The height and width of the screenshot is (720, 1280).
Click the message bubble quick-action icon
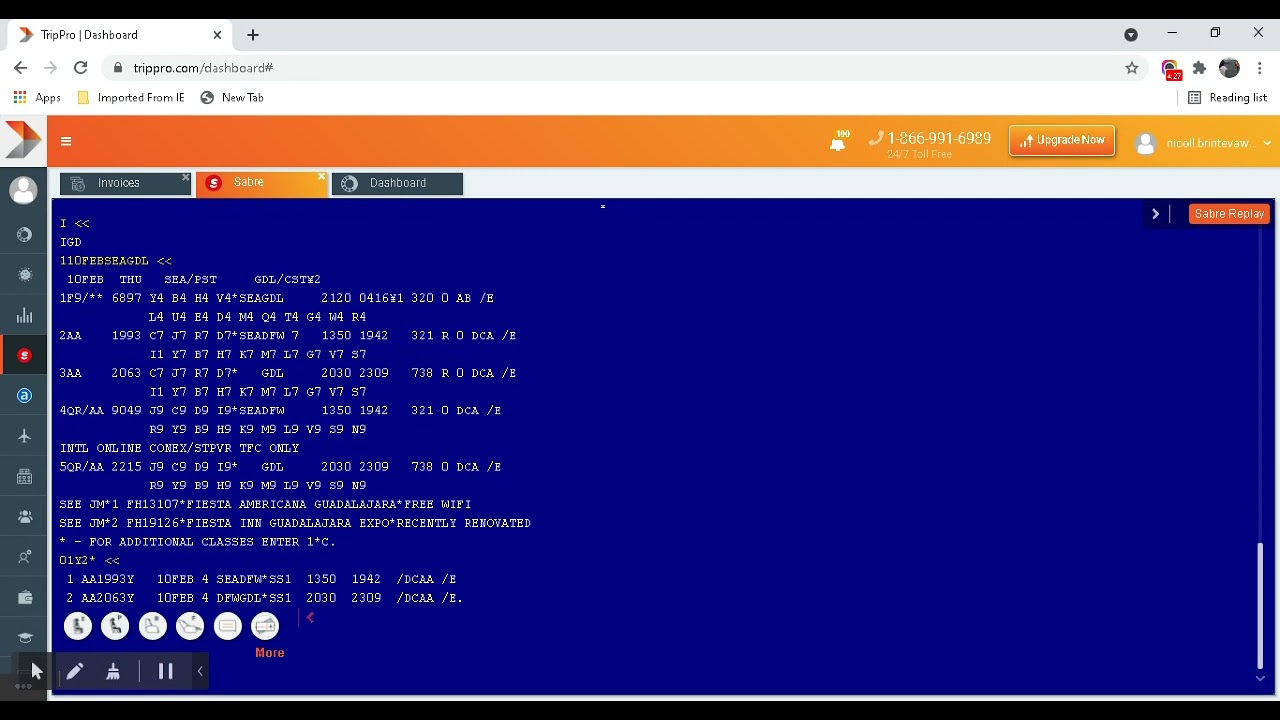228,626
